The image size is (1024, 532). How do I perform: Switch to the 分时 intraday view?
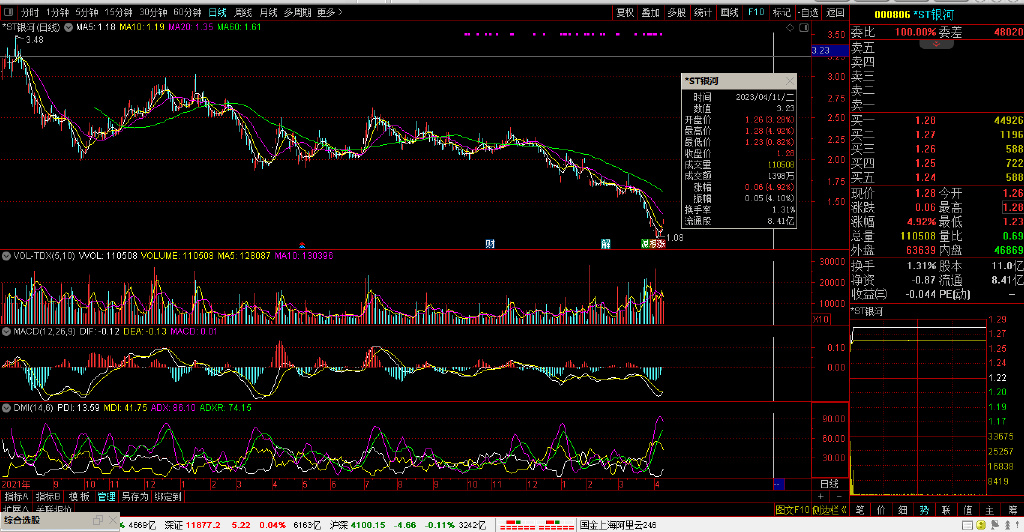(30, 12)
